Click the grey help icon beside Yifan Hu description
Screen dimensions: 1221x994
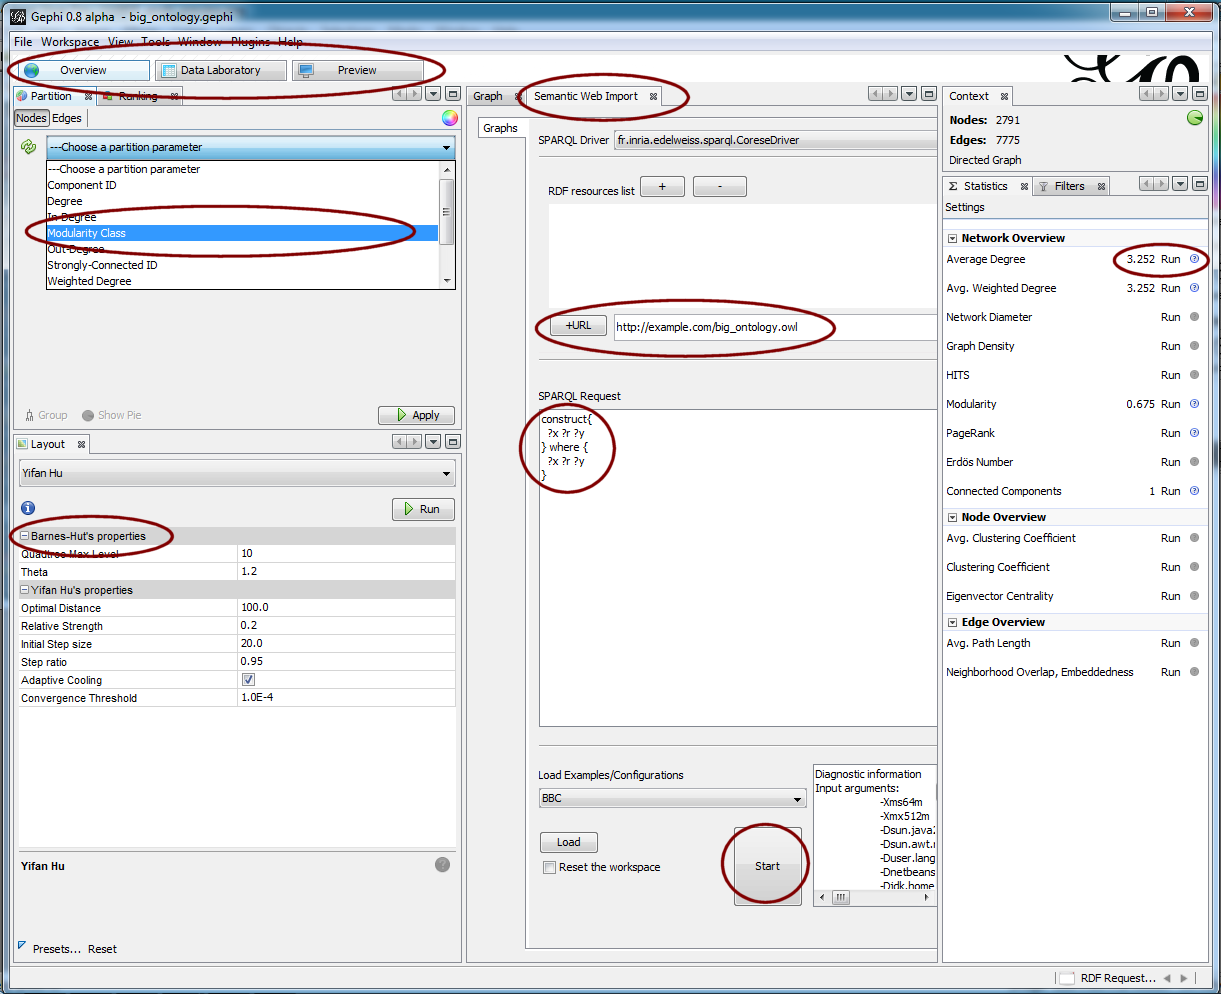(x=442, y=865)
